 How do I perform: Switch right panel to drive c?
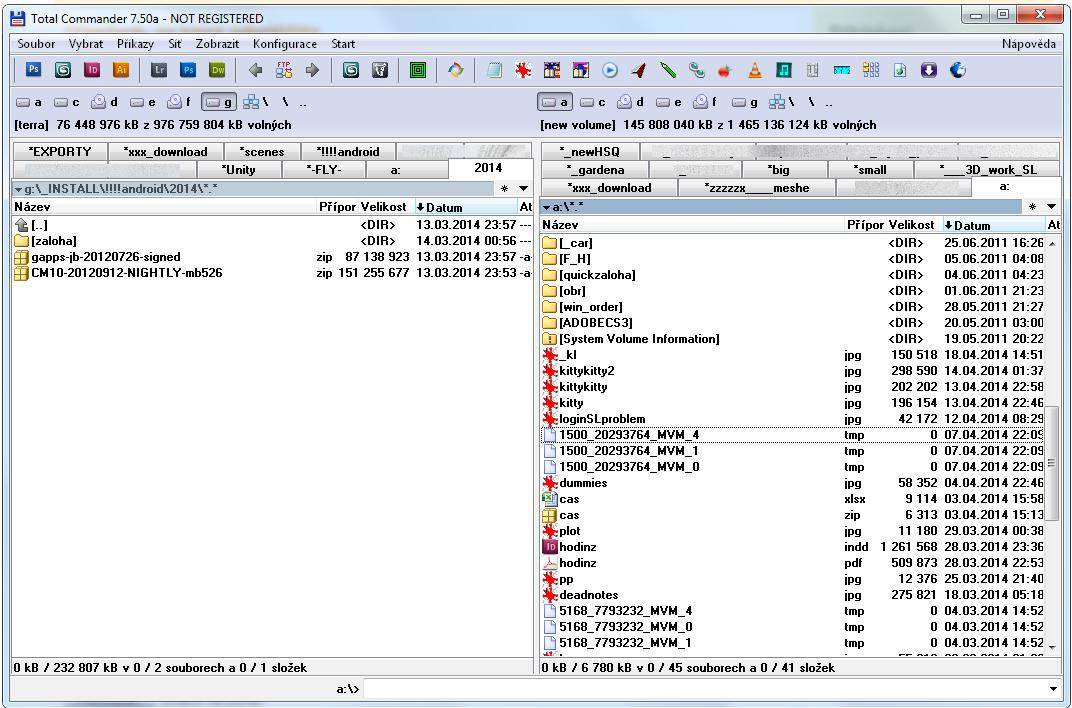click(x=593, y=103)
